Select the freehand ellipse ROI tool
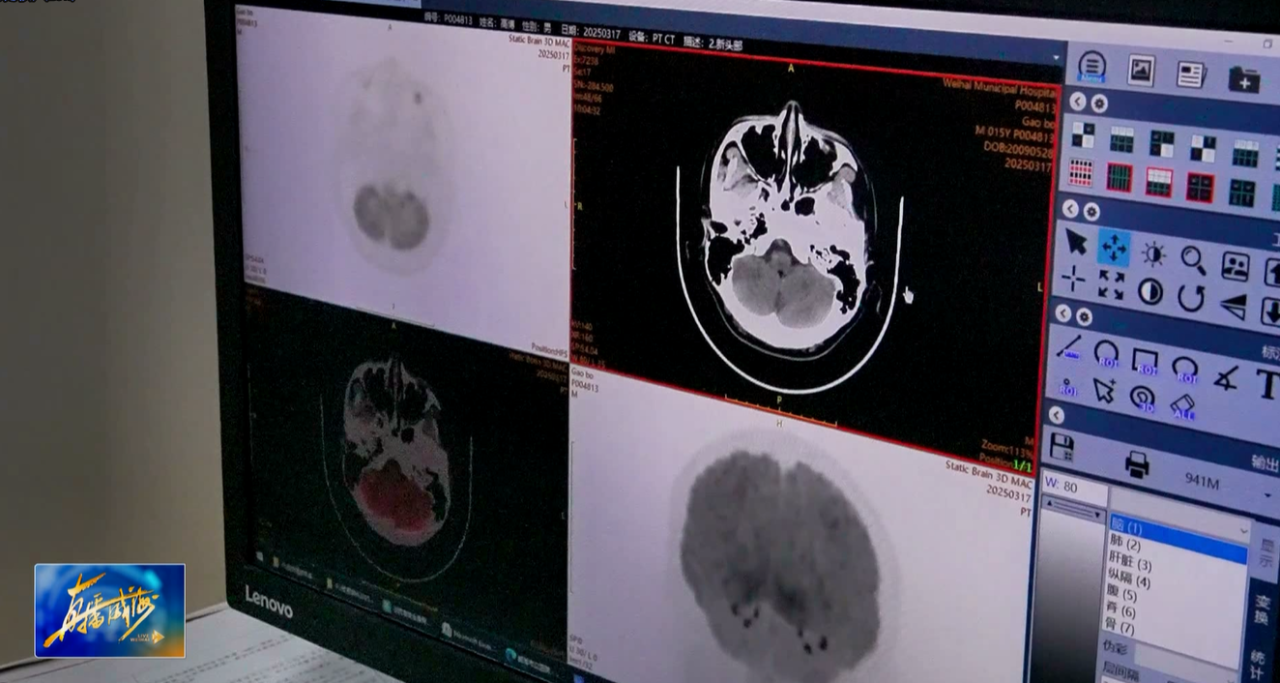 coord(1185,369)
